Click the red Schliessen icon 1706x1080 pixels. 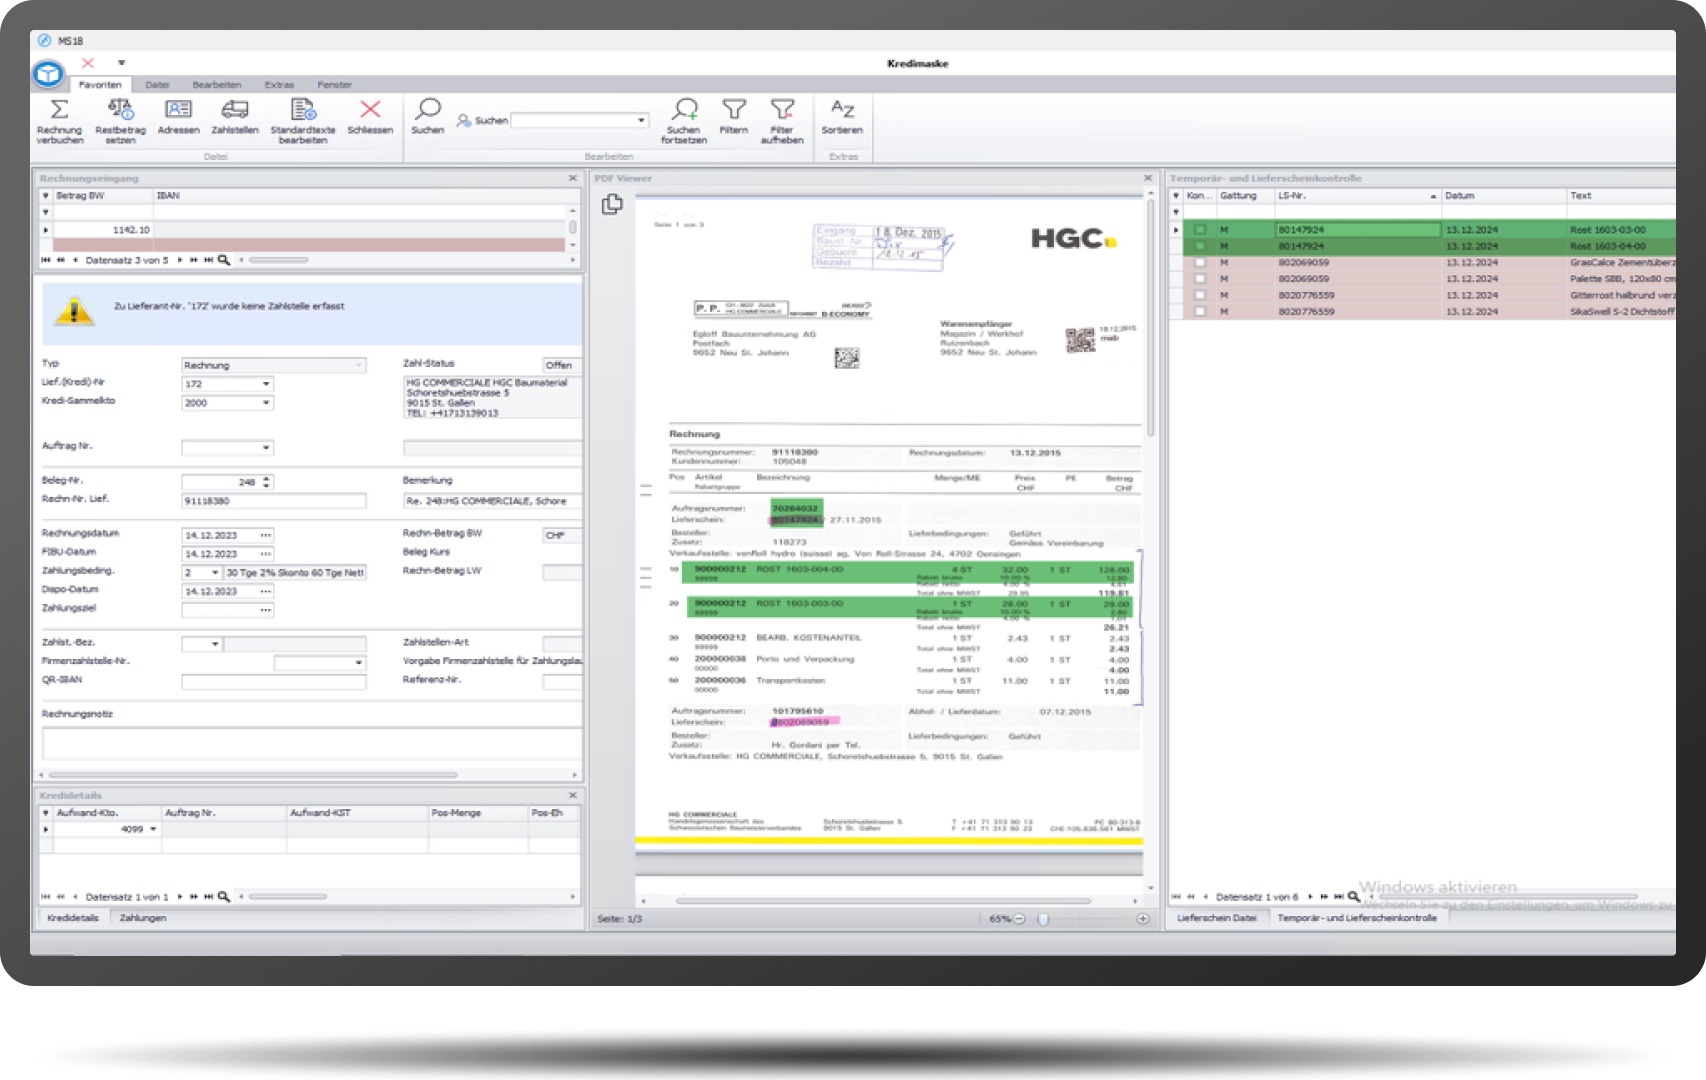[x=370, y=110]
